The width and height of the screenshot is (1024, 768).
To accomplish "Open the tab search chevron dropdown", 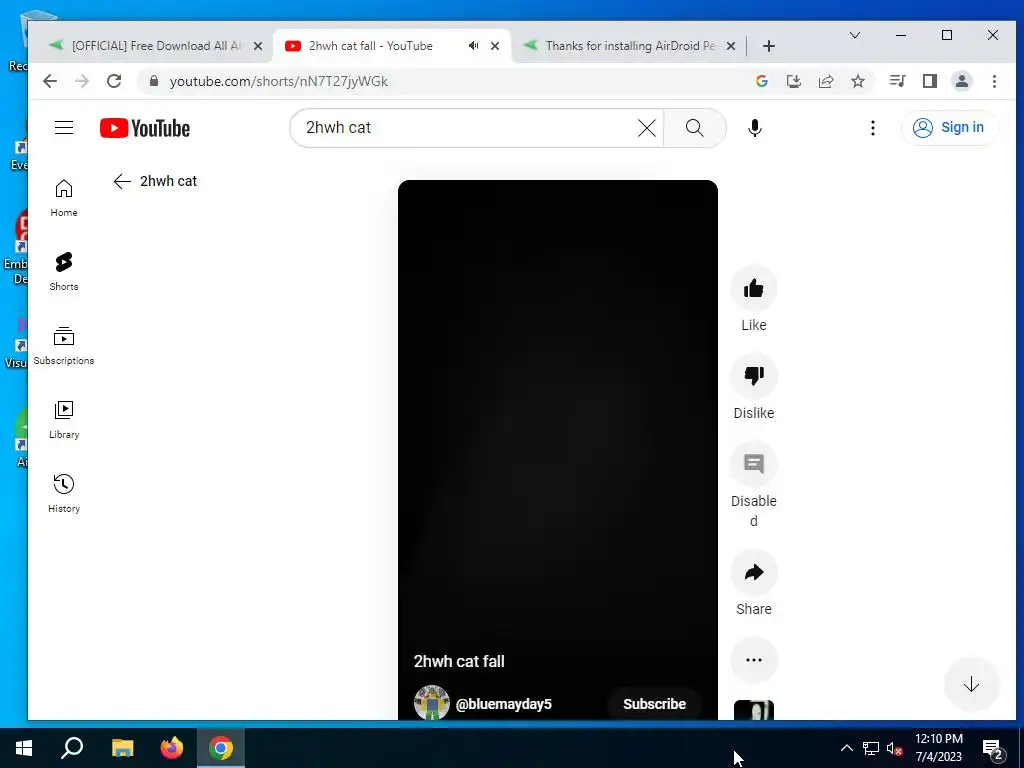I will coord(854,35).
